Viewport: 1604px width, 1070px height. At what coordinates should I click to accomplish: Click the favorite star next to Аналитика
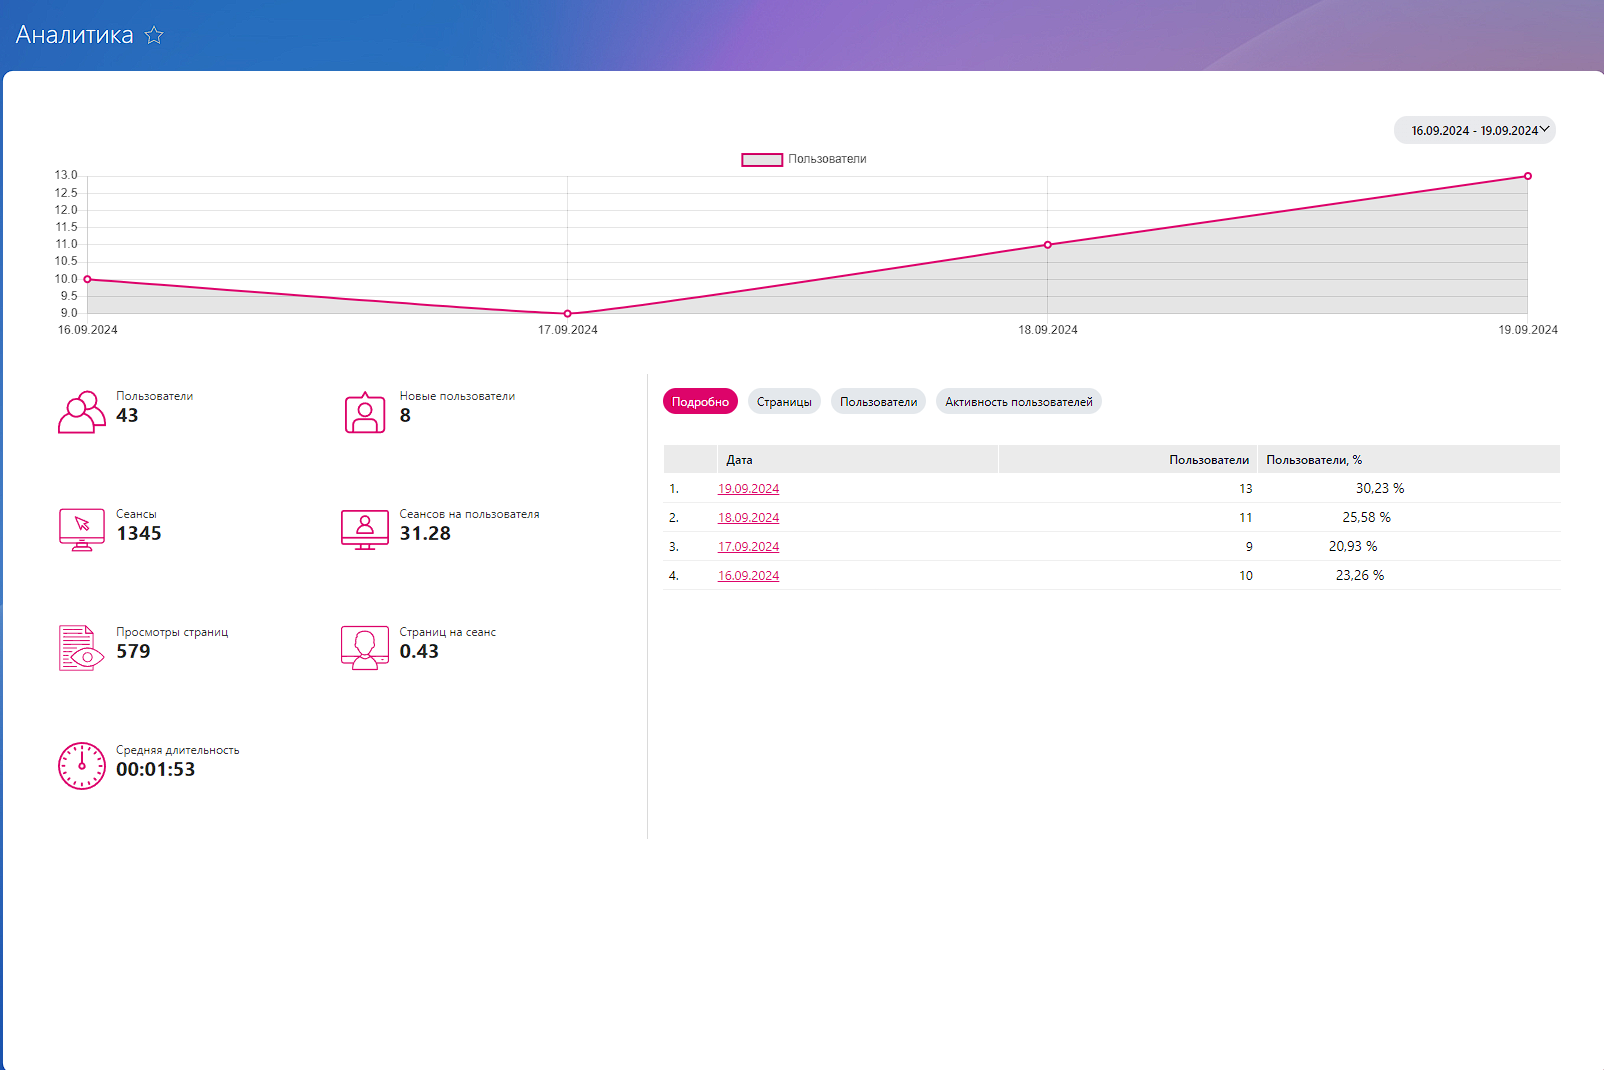(x=154, y=35)
